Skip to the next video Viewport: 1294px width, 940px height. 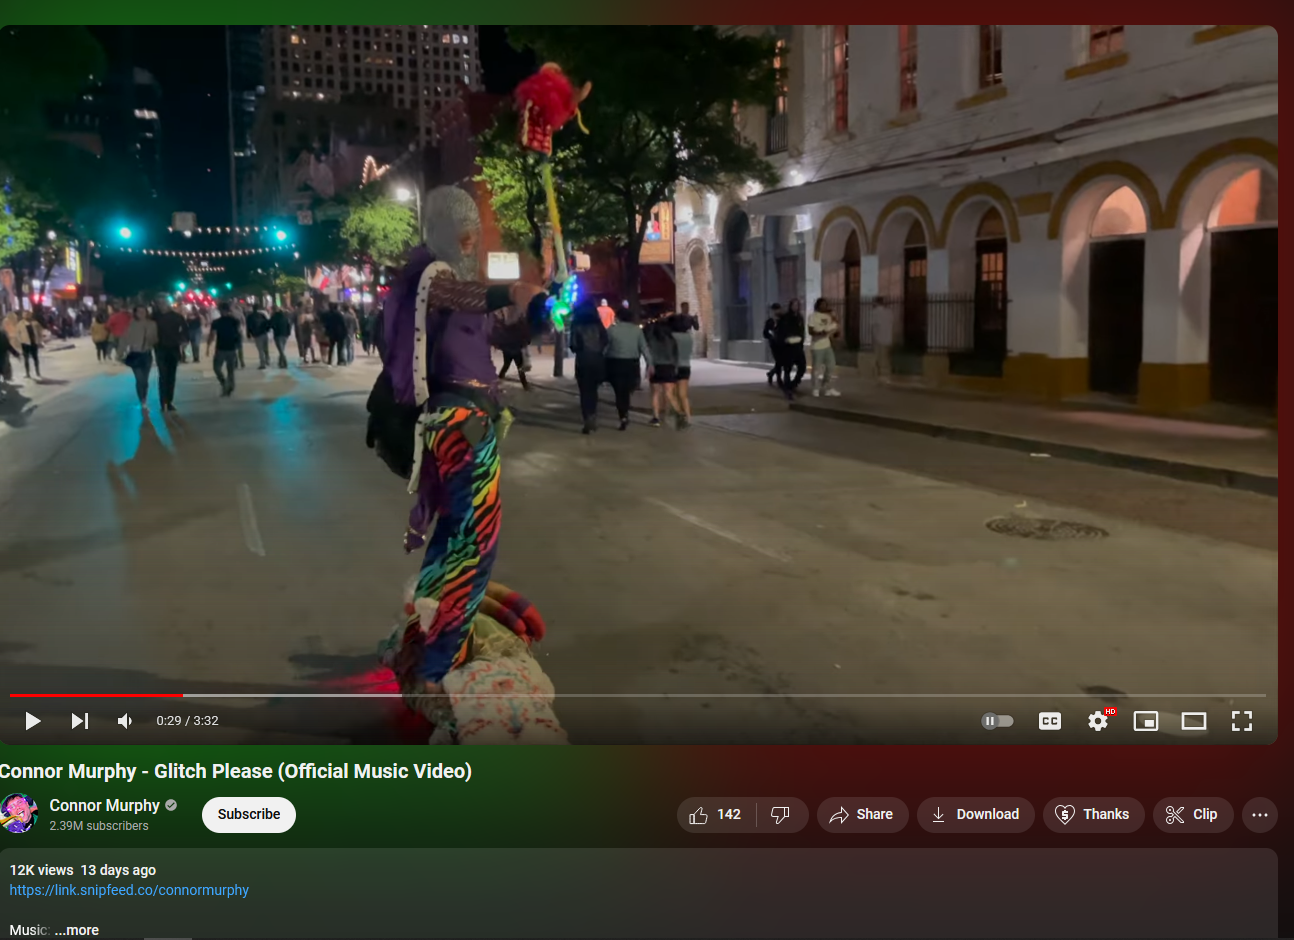pos(79,720)
